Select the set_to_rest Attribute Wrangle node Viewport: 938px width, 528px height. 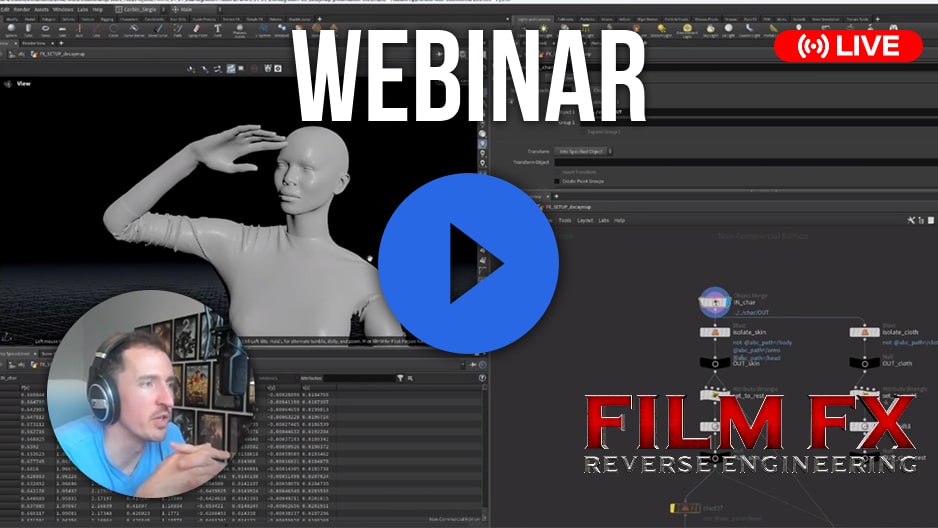pyautogui.click(x=715, y=395)
